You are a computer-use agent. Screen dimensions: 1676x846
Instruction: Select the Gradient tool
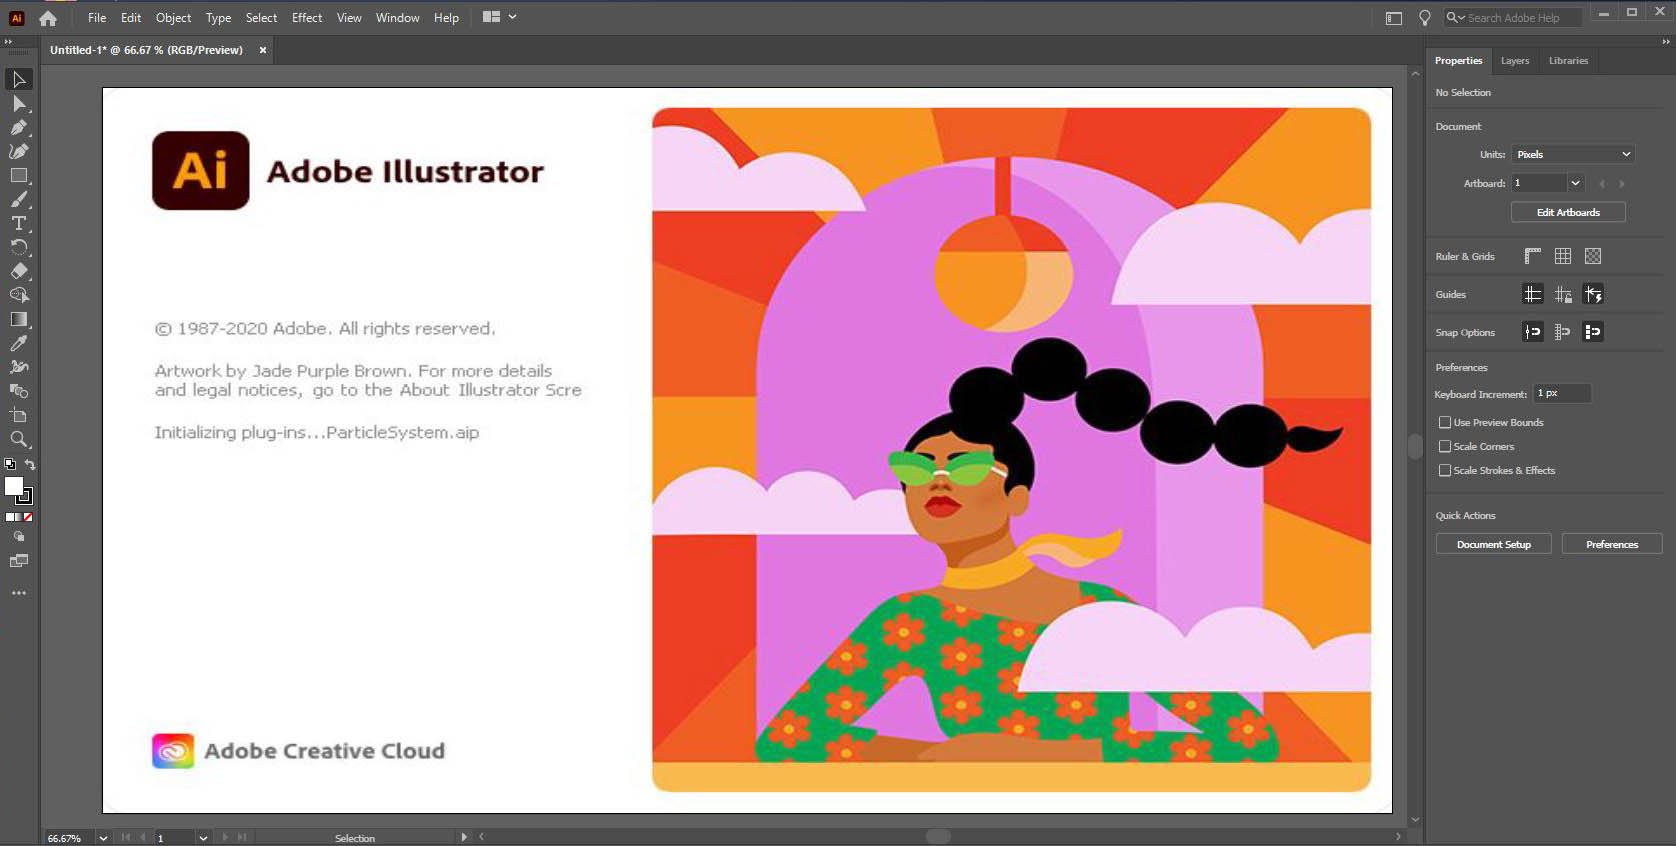18,319
